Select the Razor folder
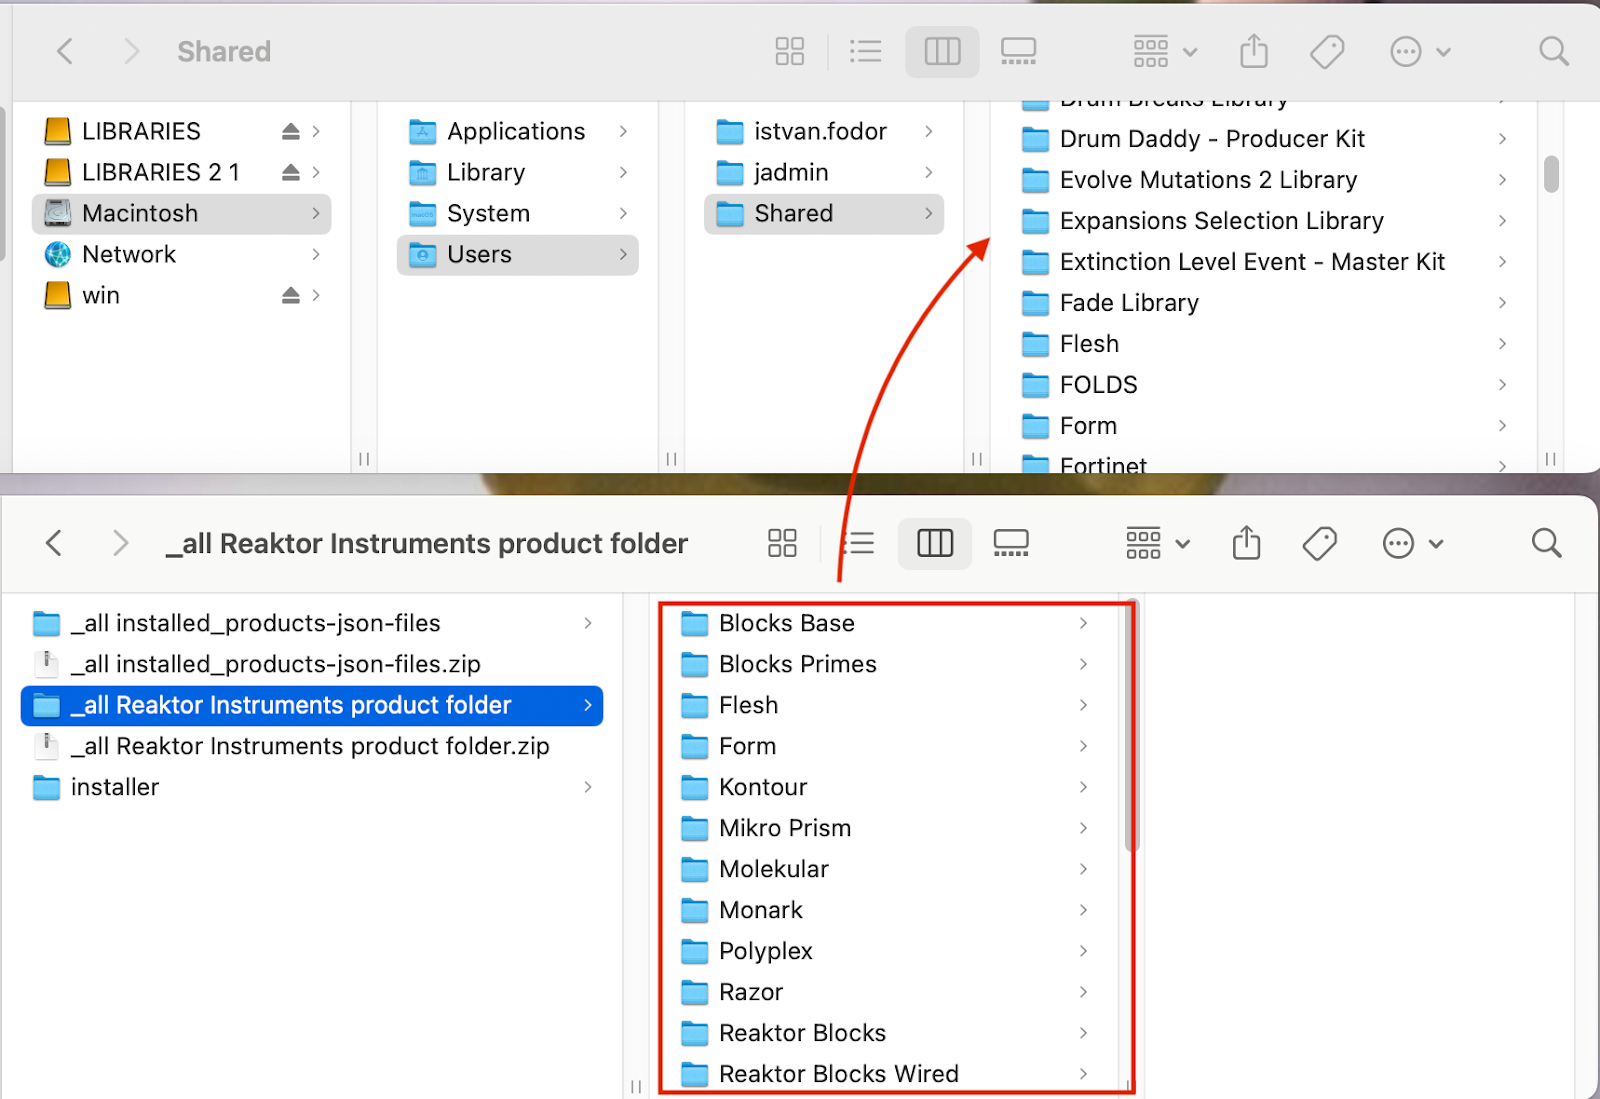Viewport: 1600px width, 1099px height. tap(886, 992)
